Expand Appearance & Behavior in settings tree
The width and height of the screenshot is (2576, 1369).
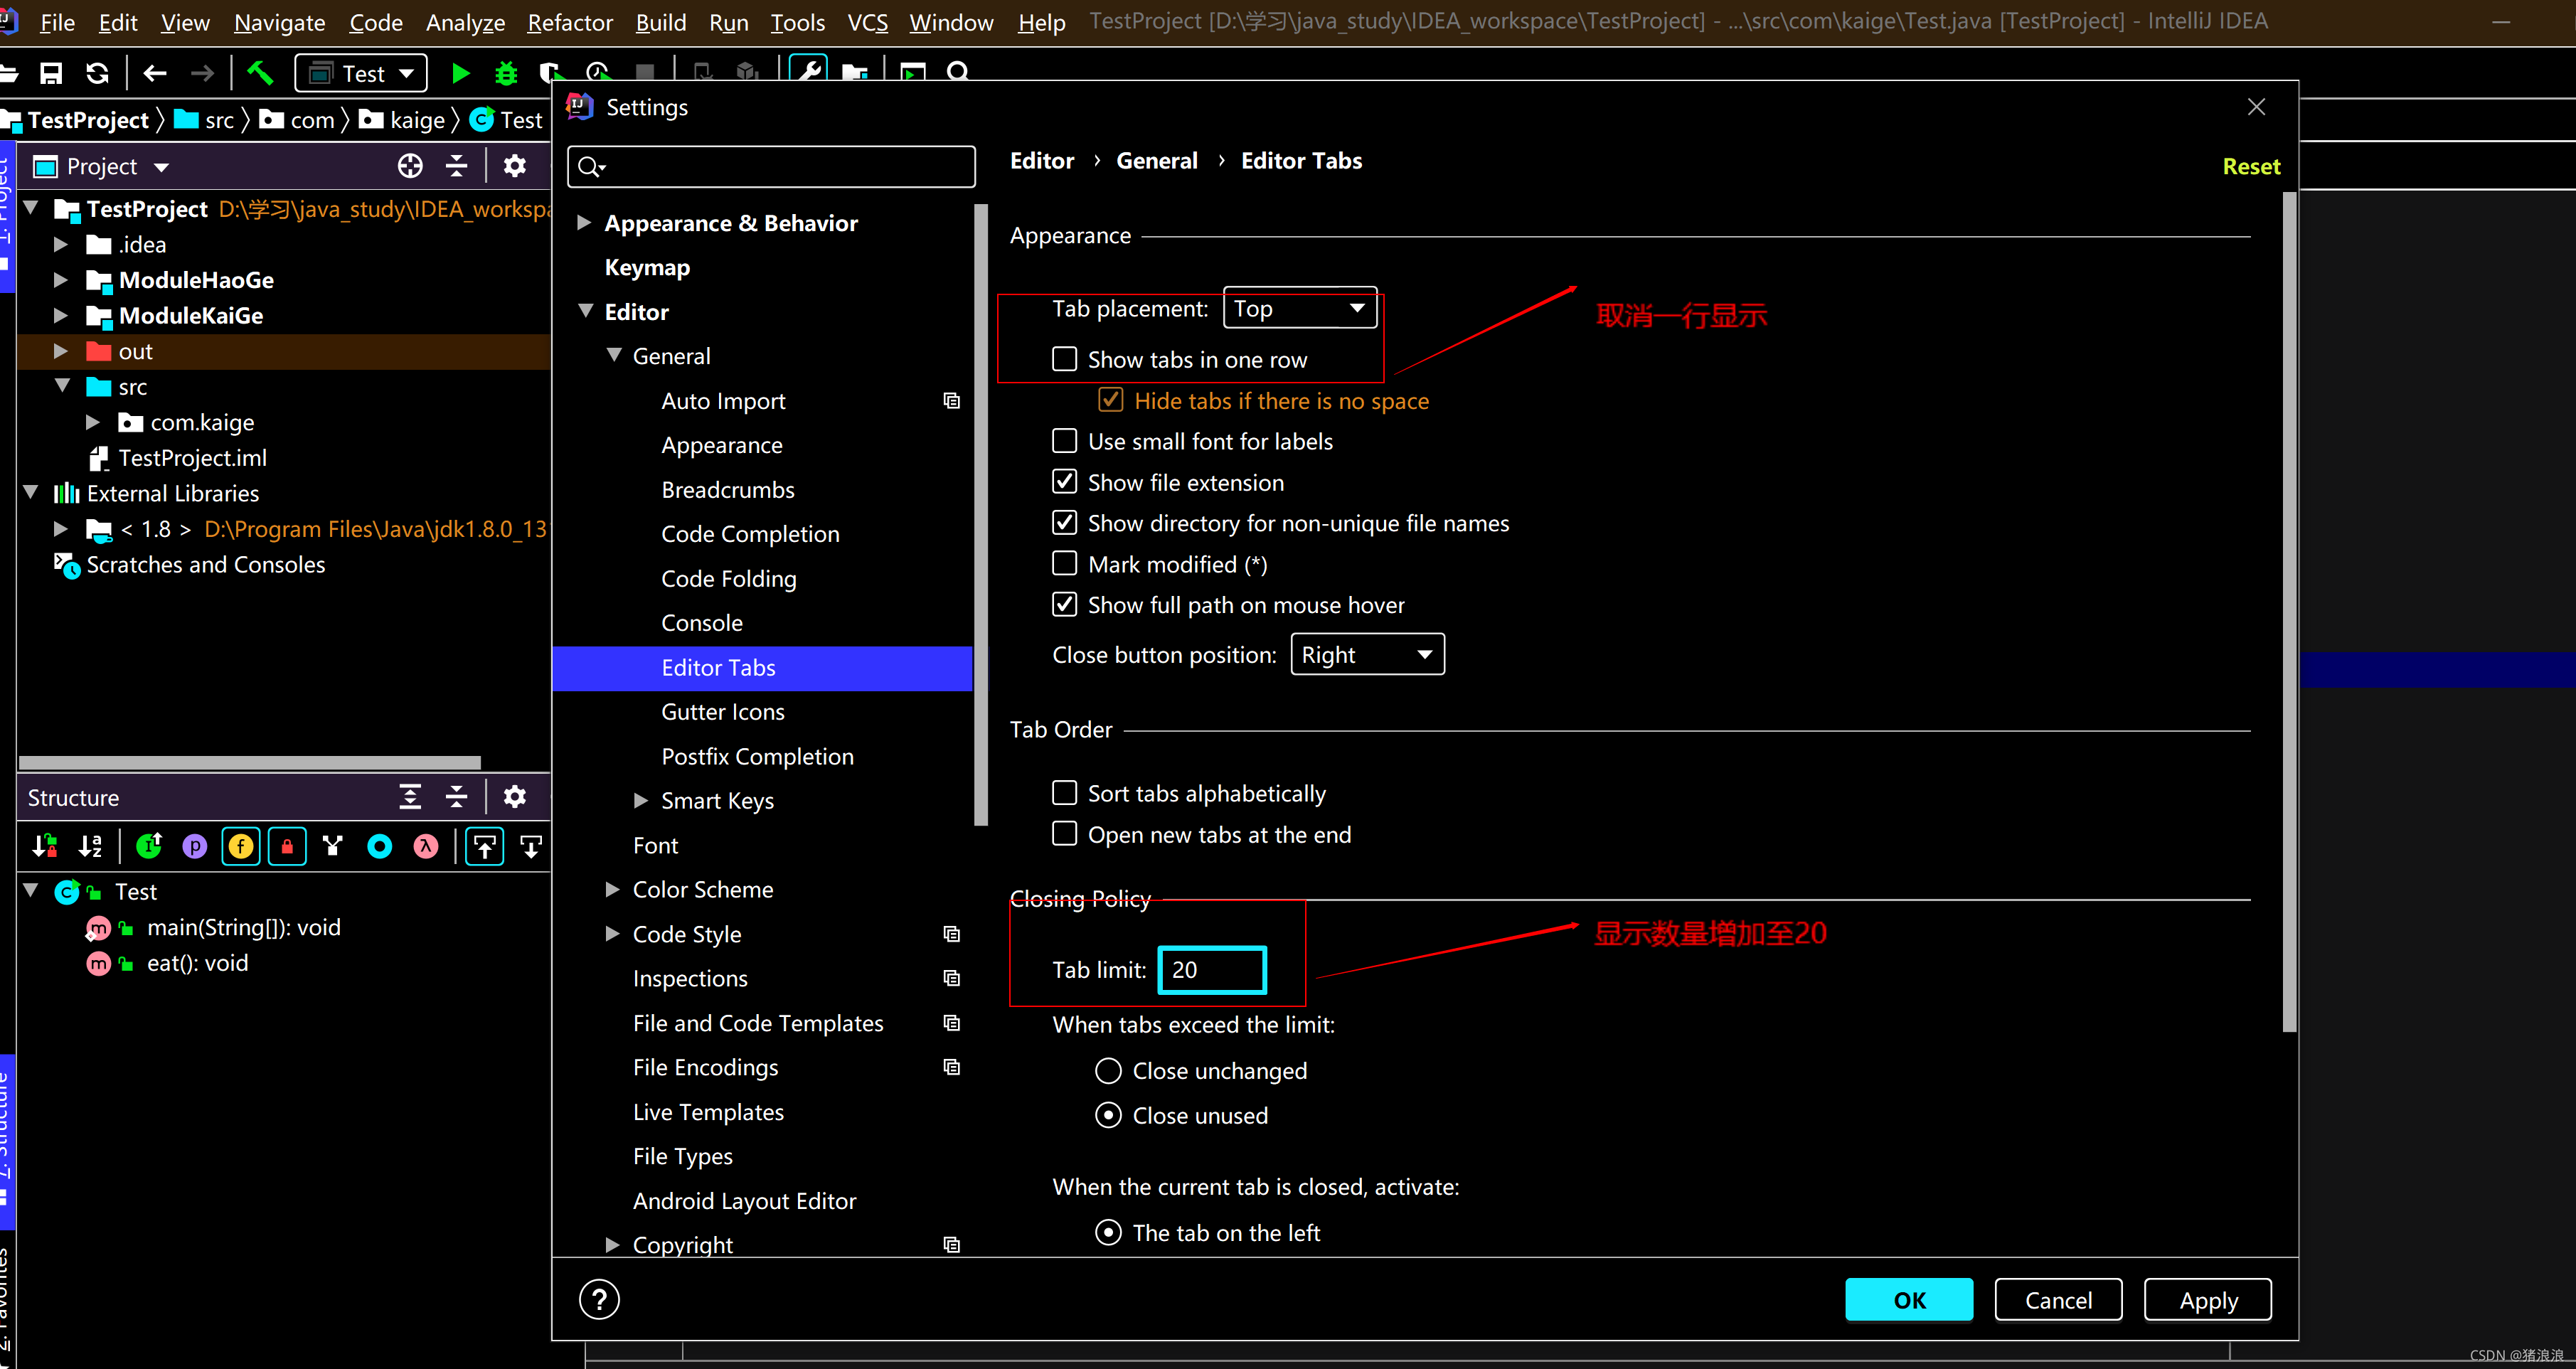[x=584, y=223]
